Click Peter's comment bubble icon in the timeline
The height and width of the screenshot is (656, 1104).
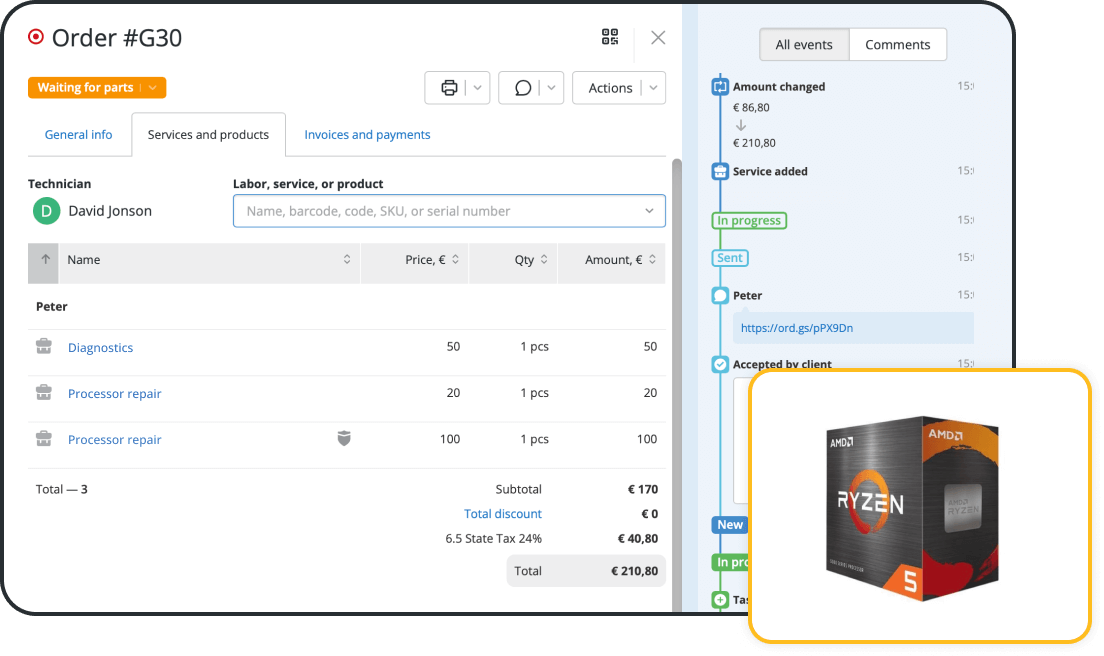tap(719, 295)
